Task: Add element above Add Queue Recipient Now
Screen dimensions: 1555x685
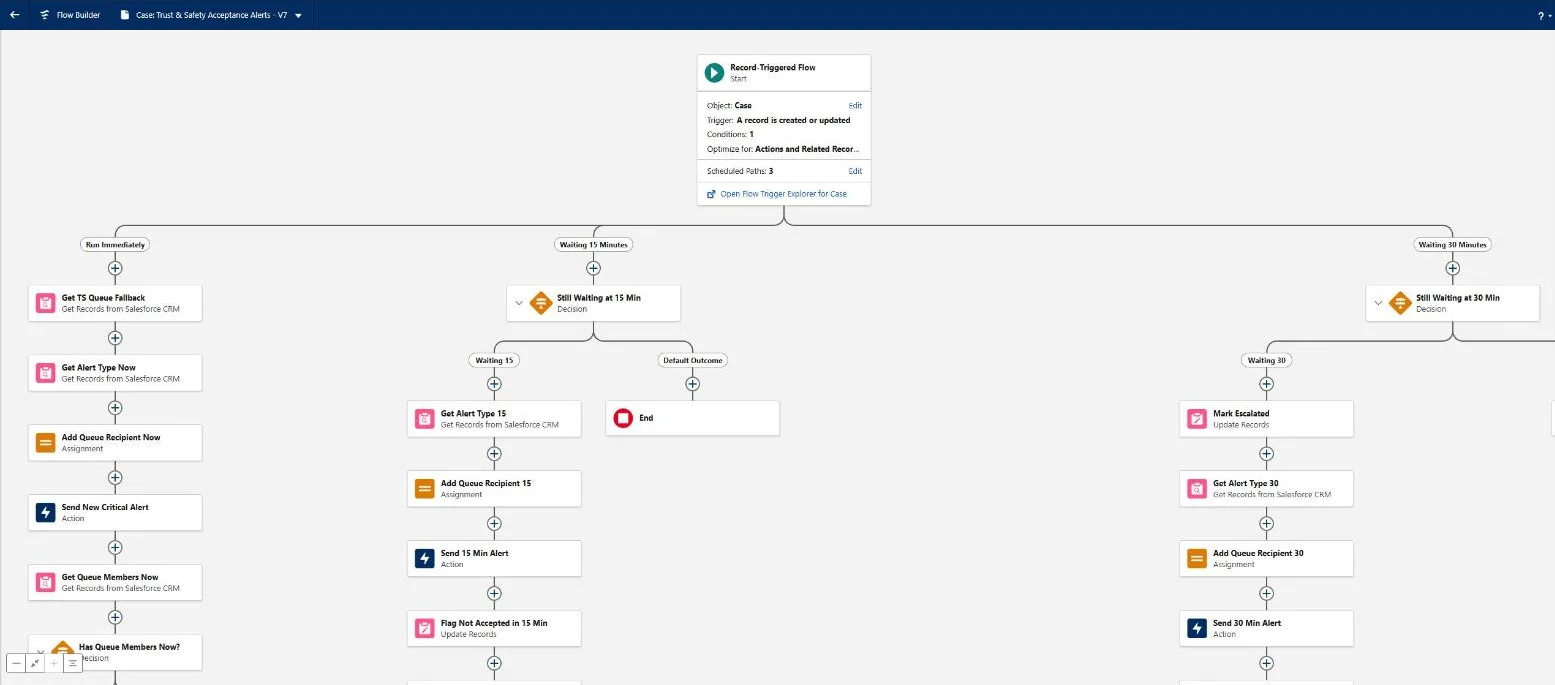Action: point(115,408)
